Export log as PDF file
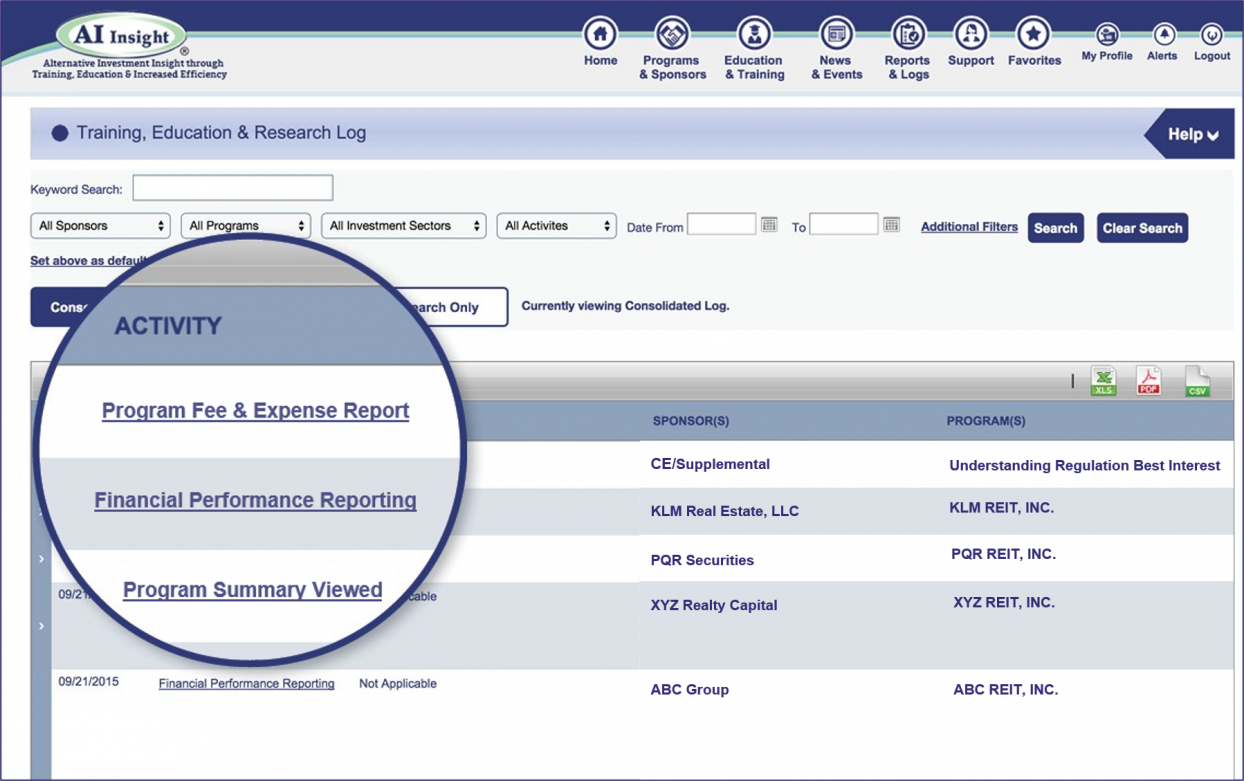The height and width of the screenshot is (781, 1244). point(1149,381)
